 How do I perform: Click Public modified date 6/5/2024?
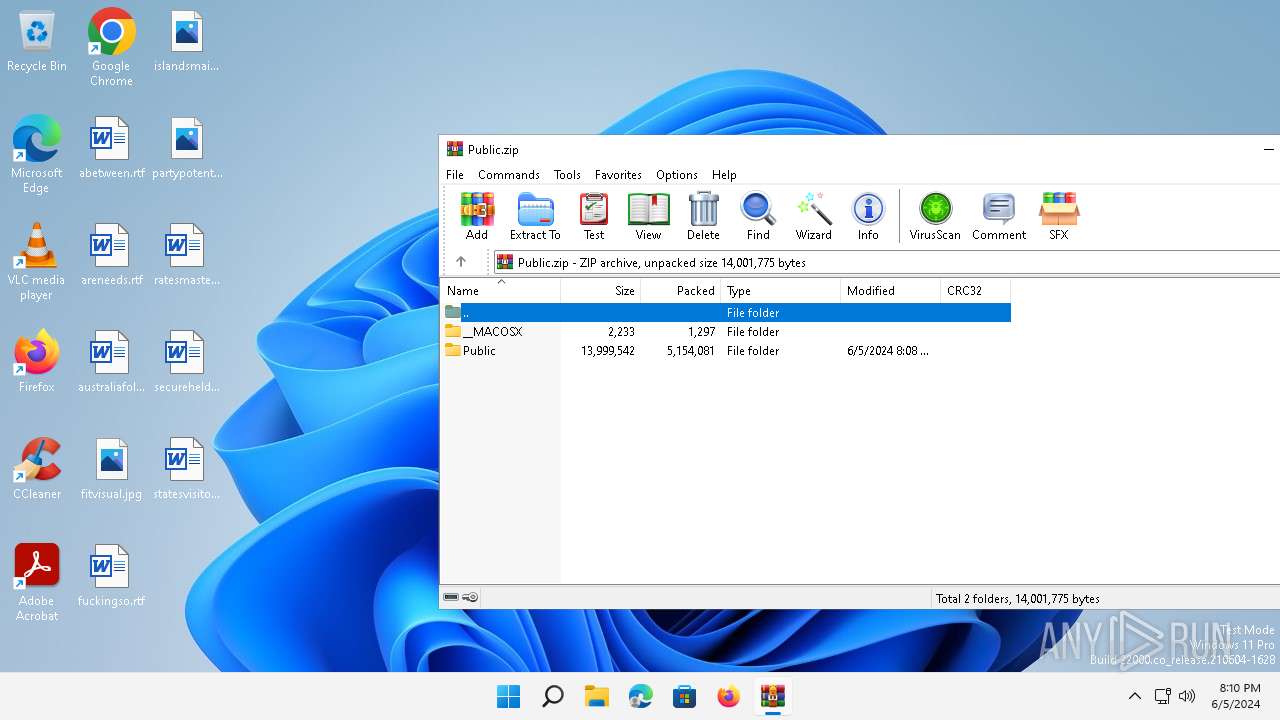887,351
